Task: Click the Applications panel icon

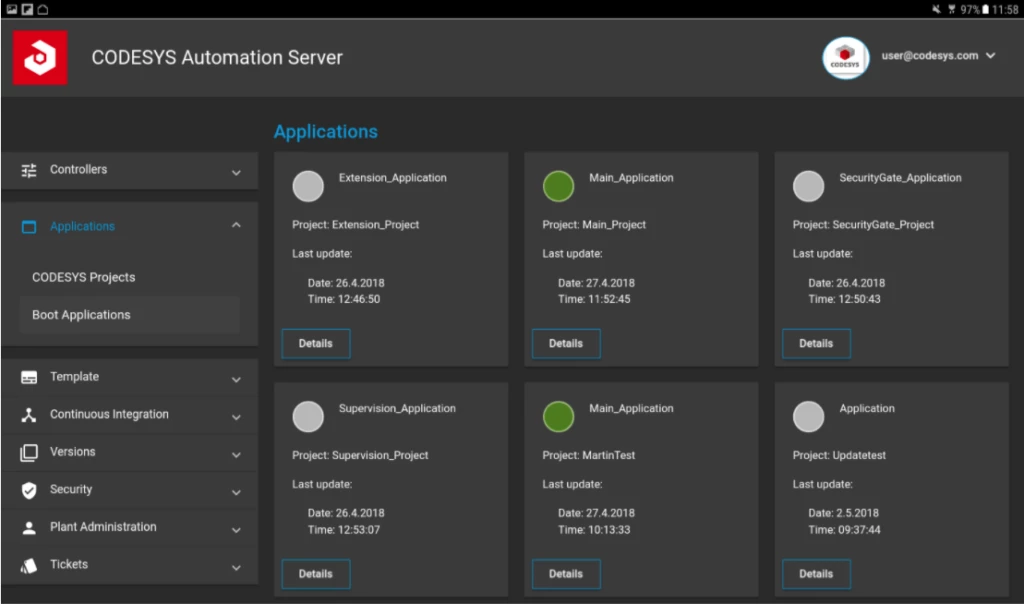Action: point(31,226)
